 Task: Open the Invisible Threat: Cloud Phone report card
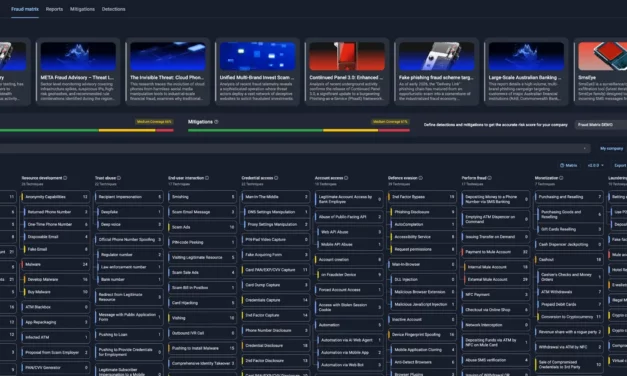(168, 72)
